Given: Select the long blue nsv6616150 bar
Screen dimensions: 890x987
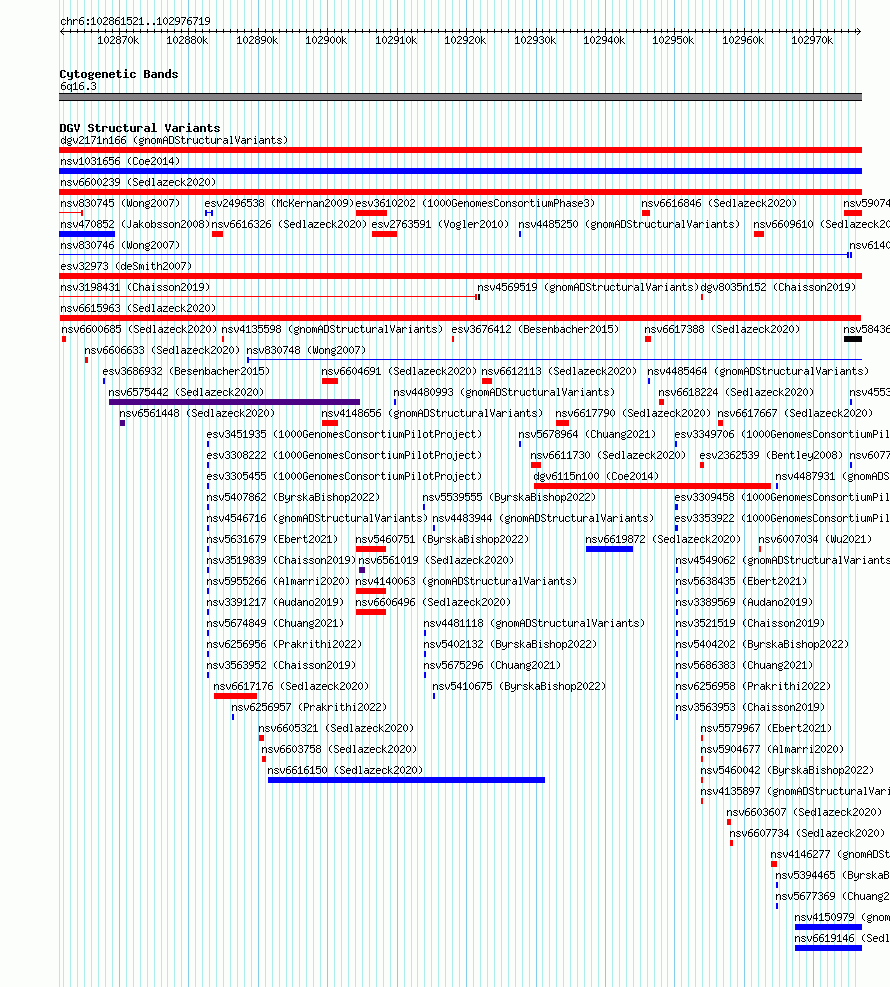Looking at the screenshot, I should 406,780.
